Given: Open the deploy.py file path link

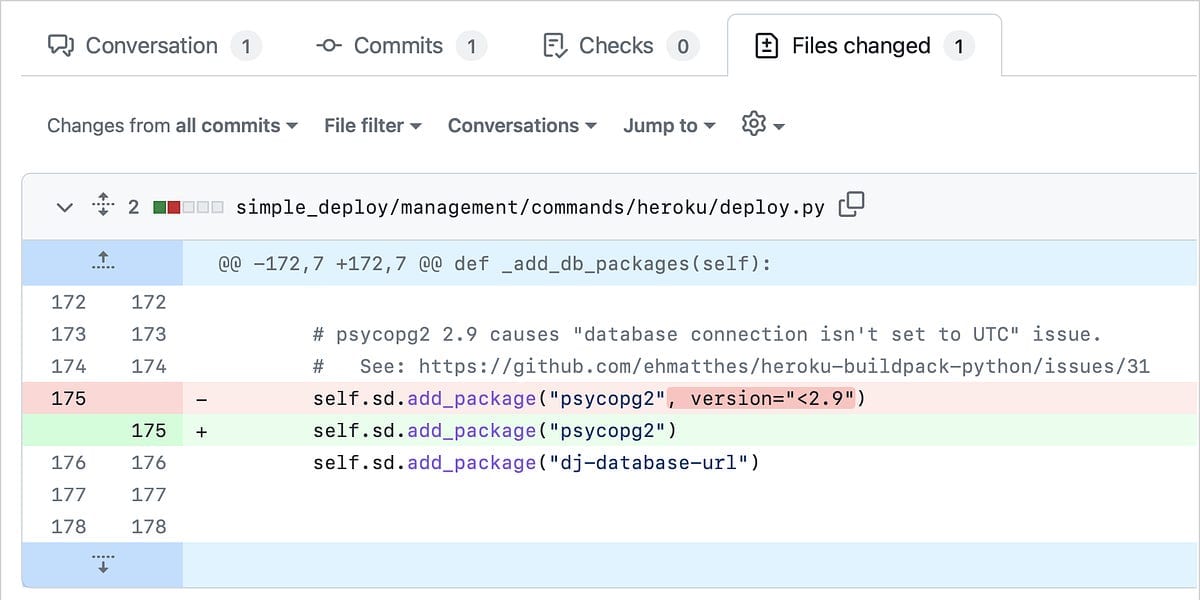Looking at the screenshot, I should 530,208.
